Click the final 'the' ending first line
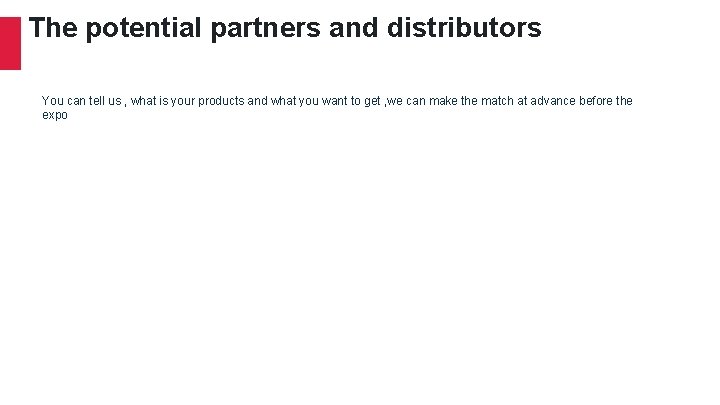The height and width of the screenshot is (405, 720). click(x=624, y=101)
